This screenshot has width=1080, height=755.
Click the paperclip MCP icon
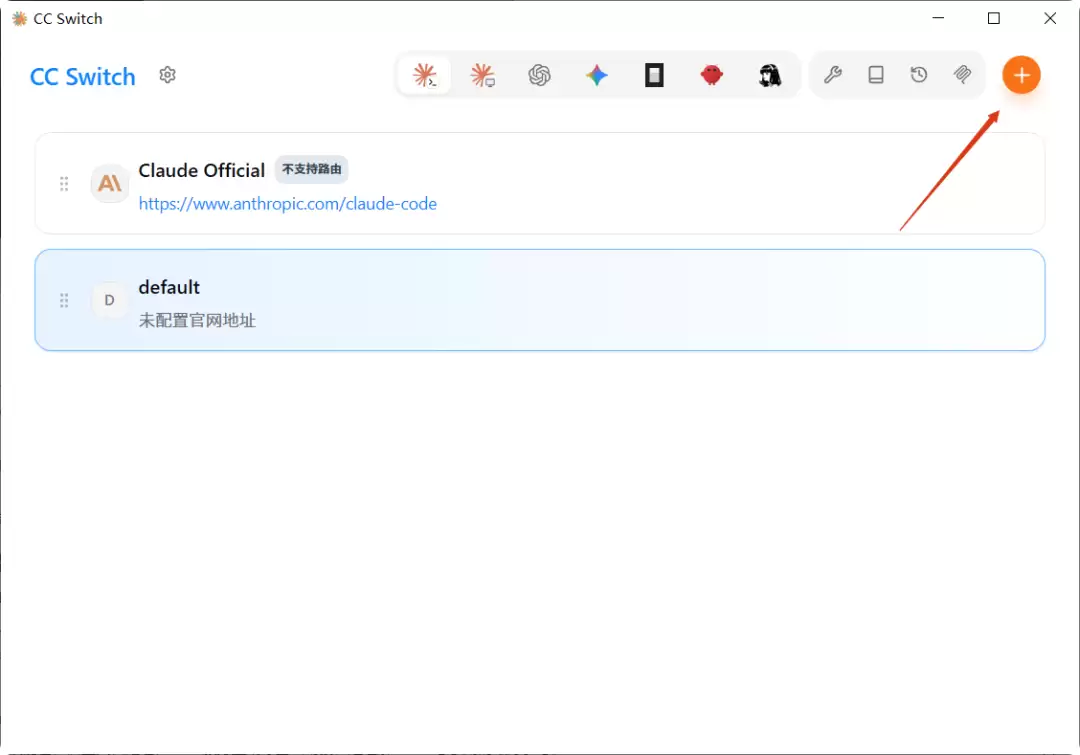click(x=962, y=74)
